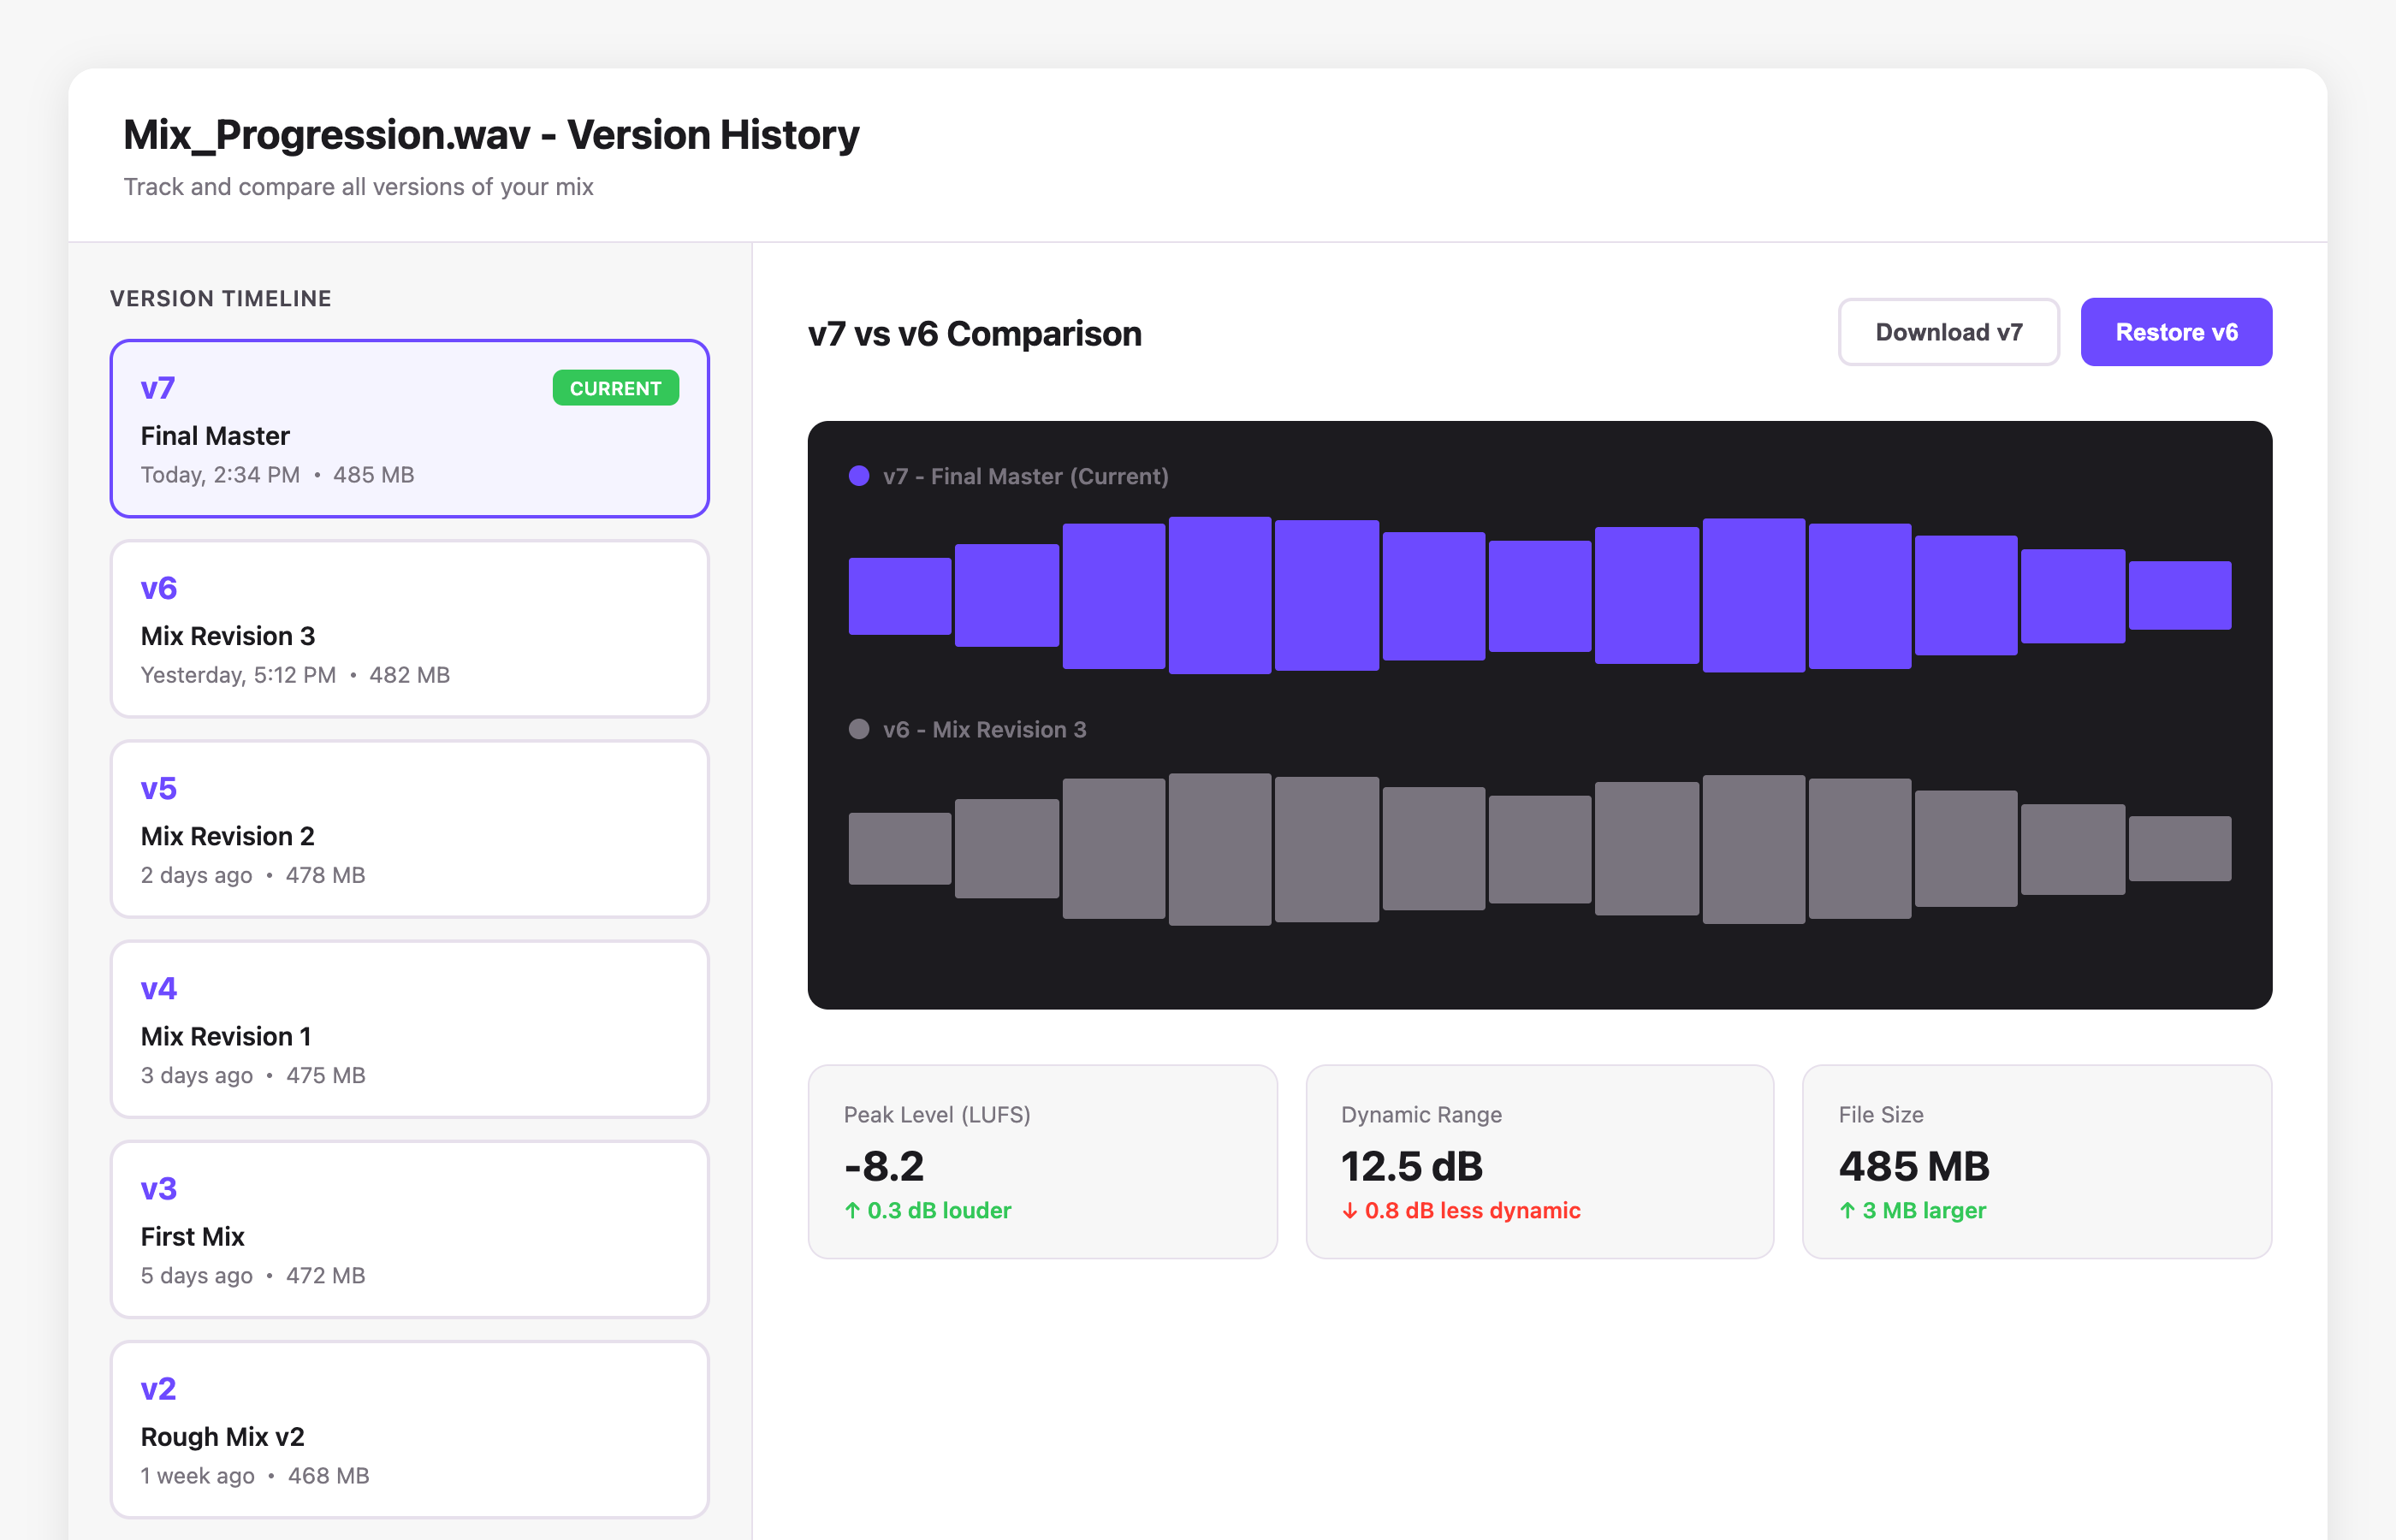Select the v3 First Mix version
The height and width of the screenshot is (1540, 2396).
point(409,1229)
